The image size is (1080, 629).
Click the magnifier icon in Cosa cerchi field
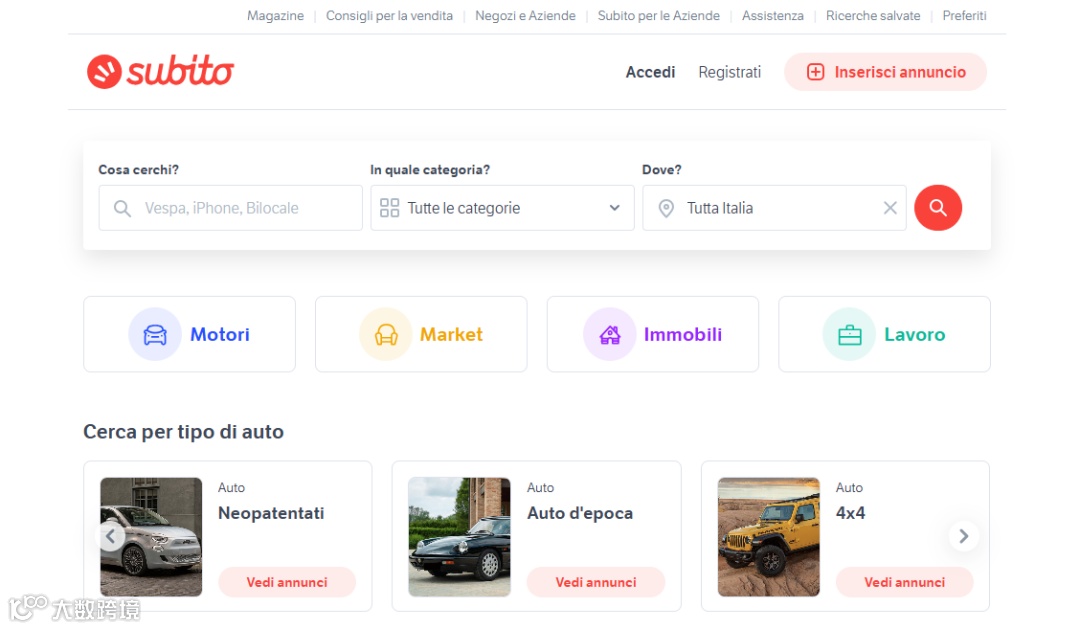coord(122,208)
